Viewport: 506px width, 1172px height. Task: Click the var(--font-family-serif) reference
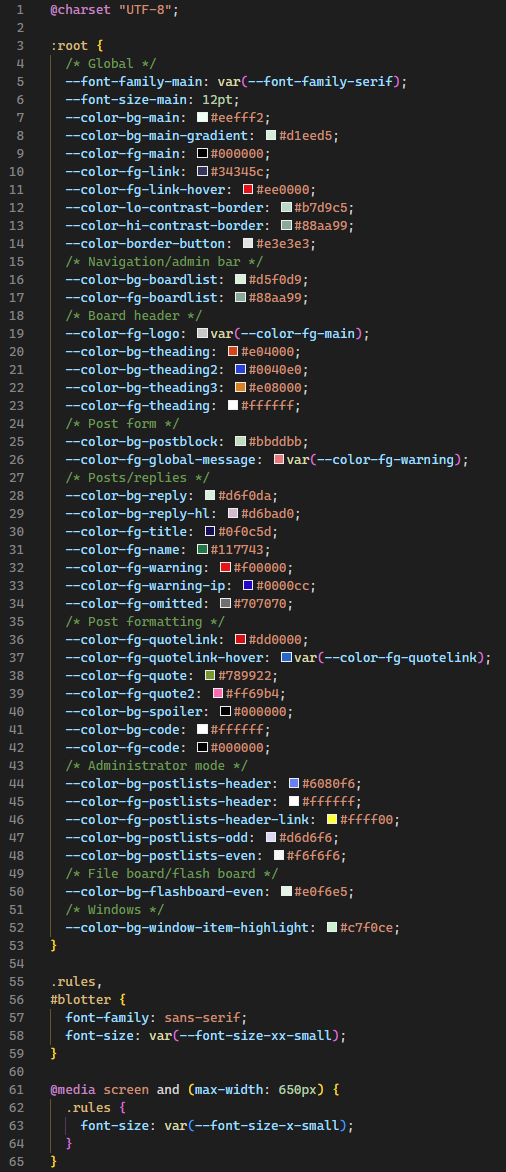click(309, 81)
